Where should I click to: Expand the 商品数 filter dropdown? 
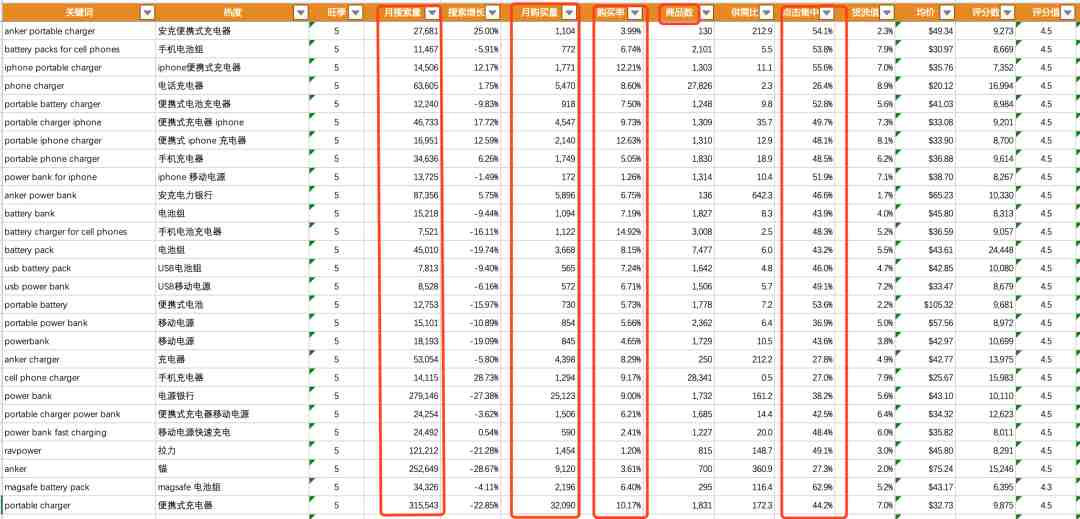[x=707, y=12]
